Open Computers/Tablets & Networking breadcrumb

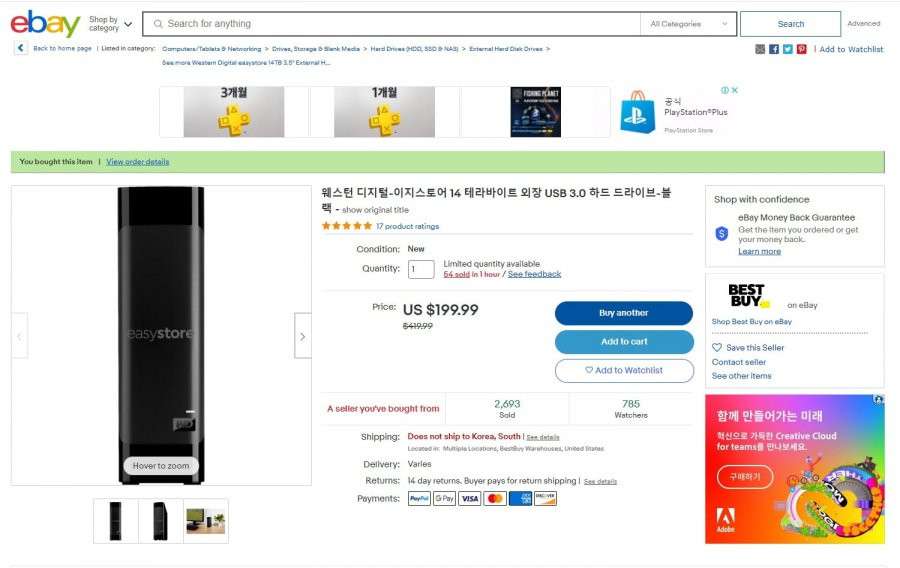pos(211,49)
